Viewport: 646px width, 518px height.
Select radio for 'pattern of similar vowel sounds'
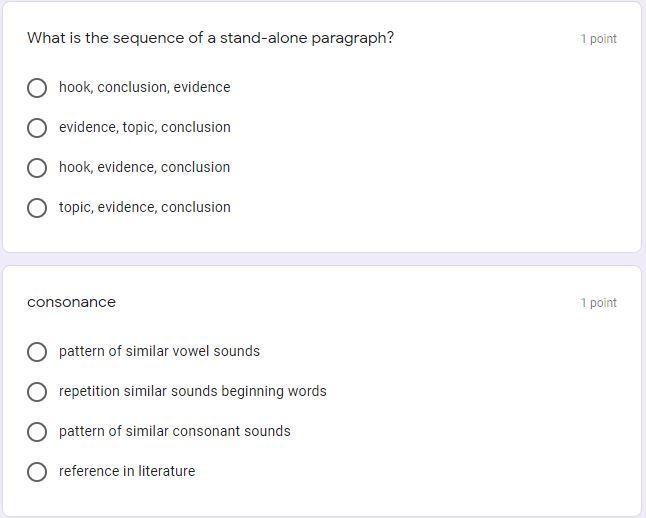[37, 352]
